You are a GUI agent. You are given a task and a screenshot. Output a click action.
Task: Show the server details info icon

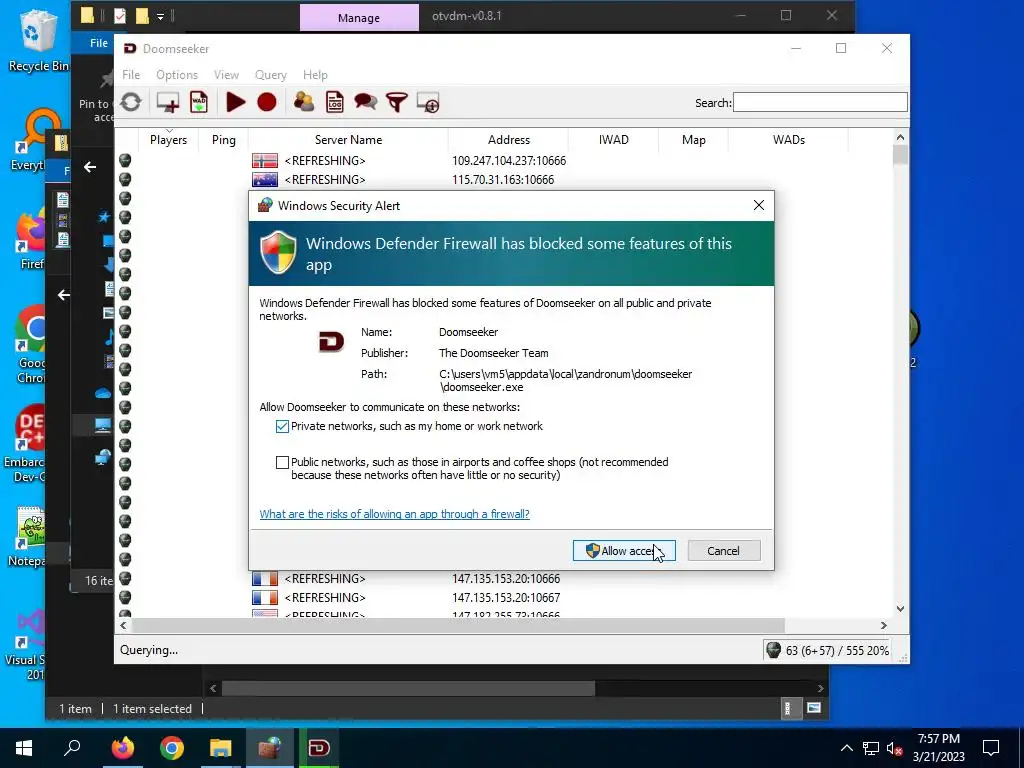tap(428, 103)
